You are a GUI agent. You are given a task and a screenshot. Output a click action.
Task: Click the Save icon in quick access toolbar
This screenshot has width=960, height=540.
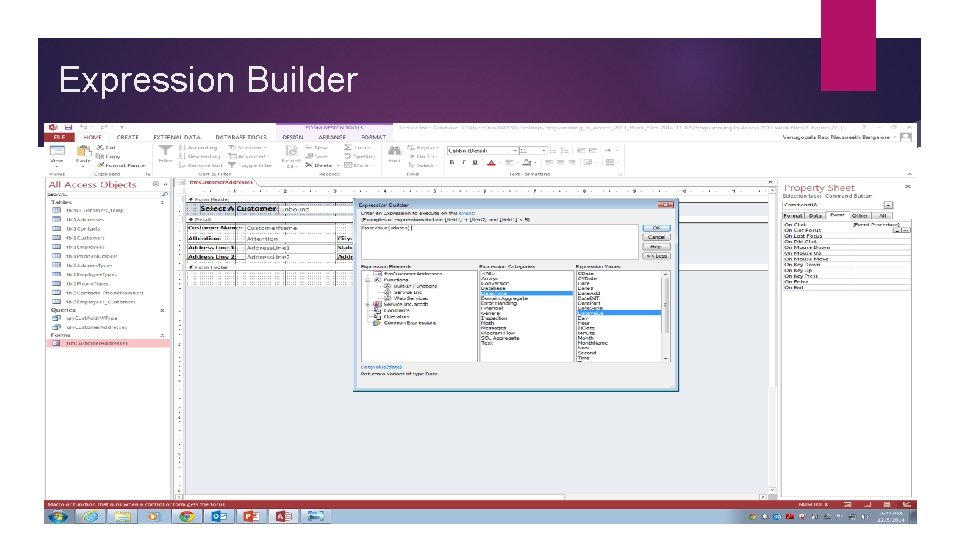[x=69, y=127]
